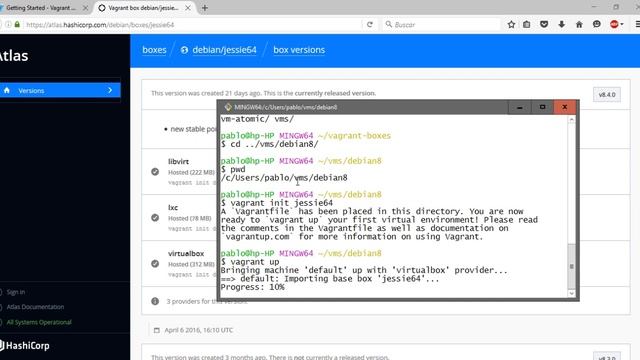Click terminal scrollbar up arrow
This screenshot has width=640, height=360.
571,120
